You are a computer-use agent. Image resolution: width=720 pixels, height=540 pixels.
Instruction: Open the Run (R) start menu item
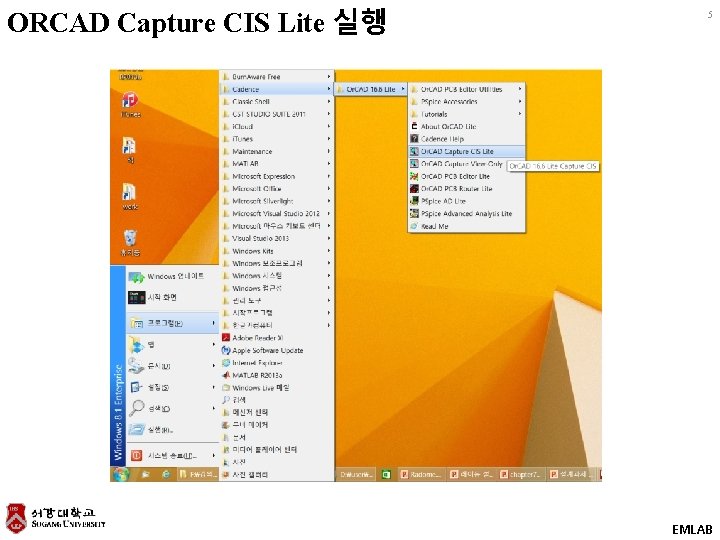pos(172,430)
